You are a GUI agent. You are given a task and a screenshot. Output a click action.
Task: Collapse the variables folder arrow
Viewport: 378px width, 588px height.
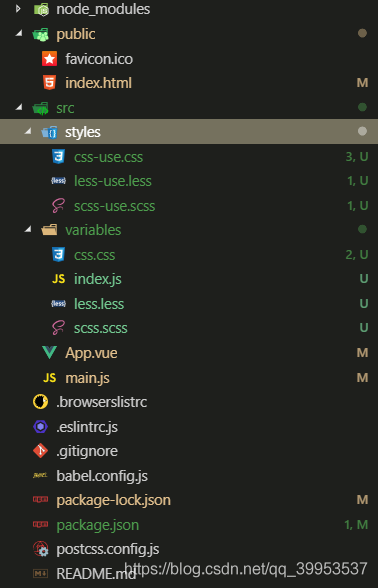point(27,230)
